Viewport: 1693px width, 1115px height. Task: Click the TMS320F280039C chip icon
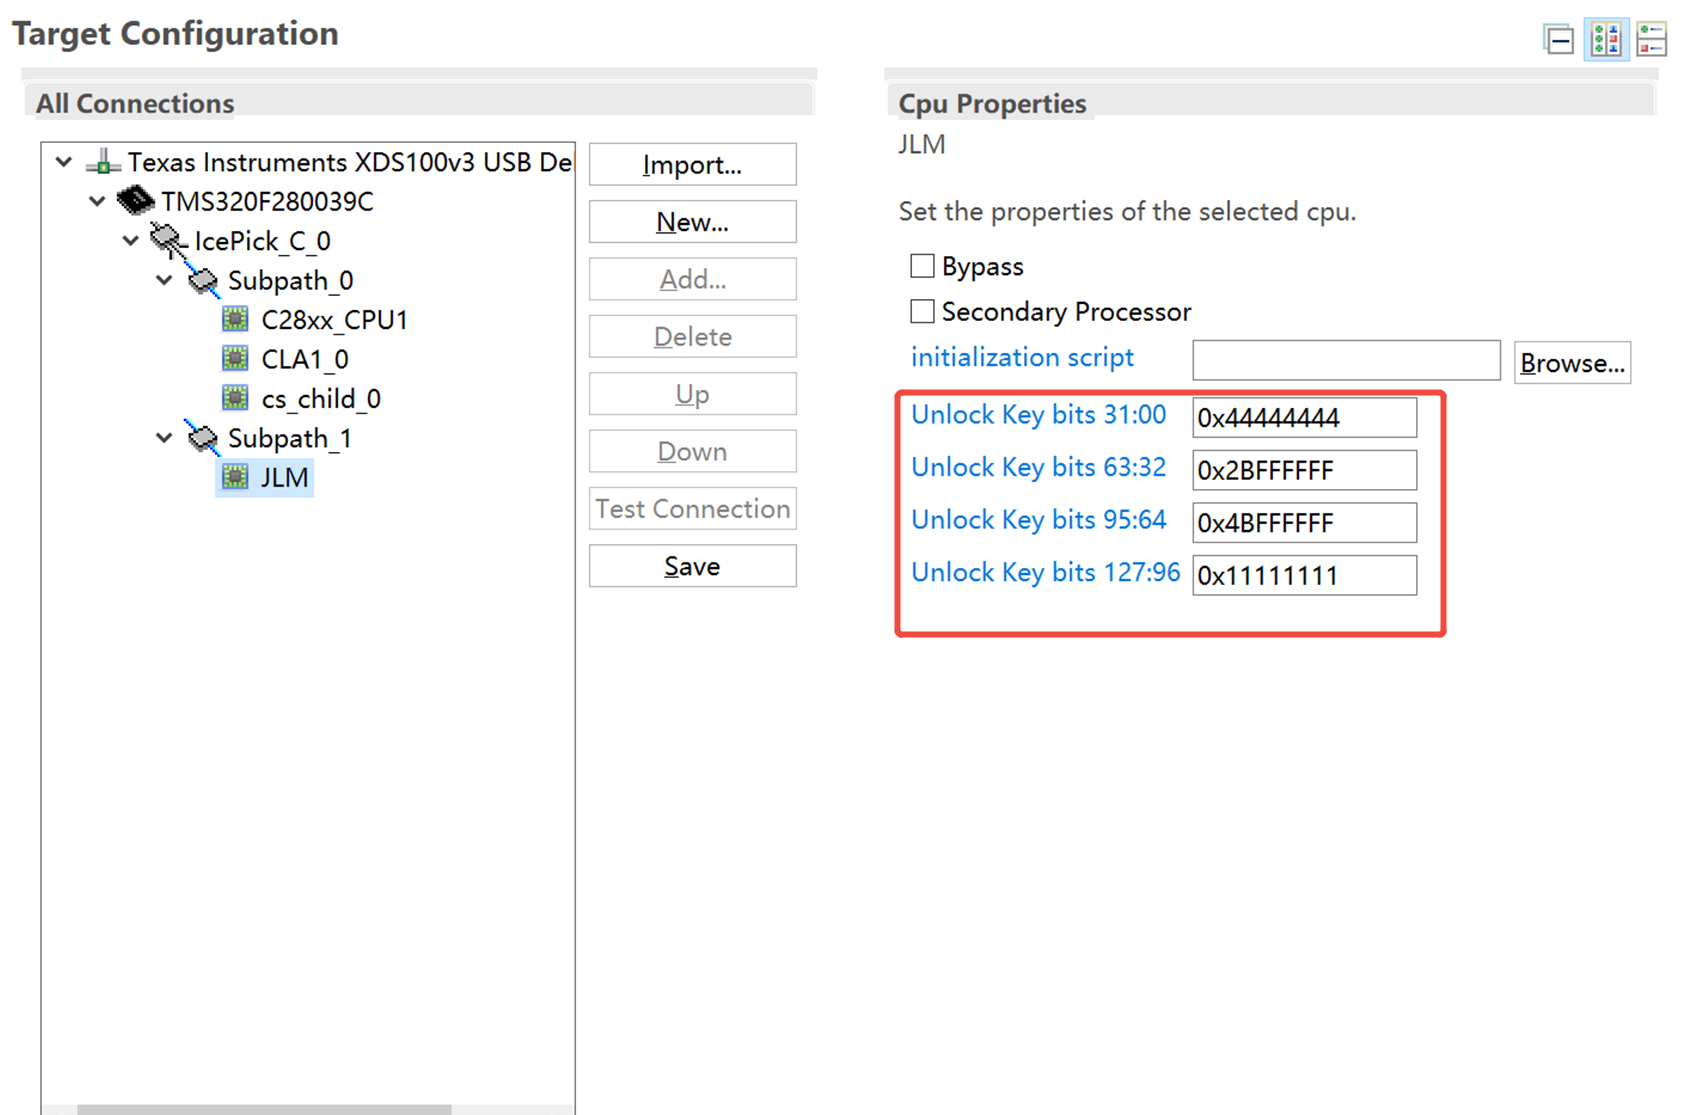click(x=135, y=201)
